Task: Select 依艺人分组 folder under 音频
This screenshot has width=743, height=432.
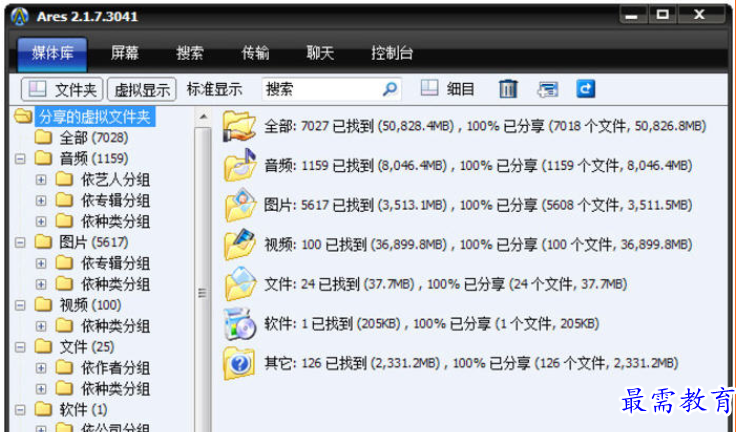Action: [116, 180]
